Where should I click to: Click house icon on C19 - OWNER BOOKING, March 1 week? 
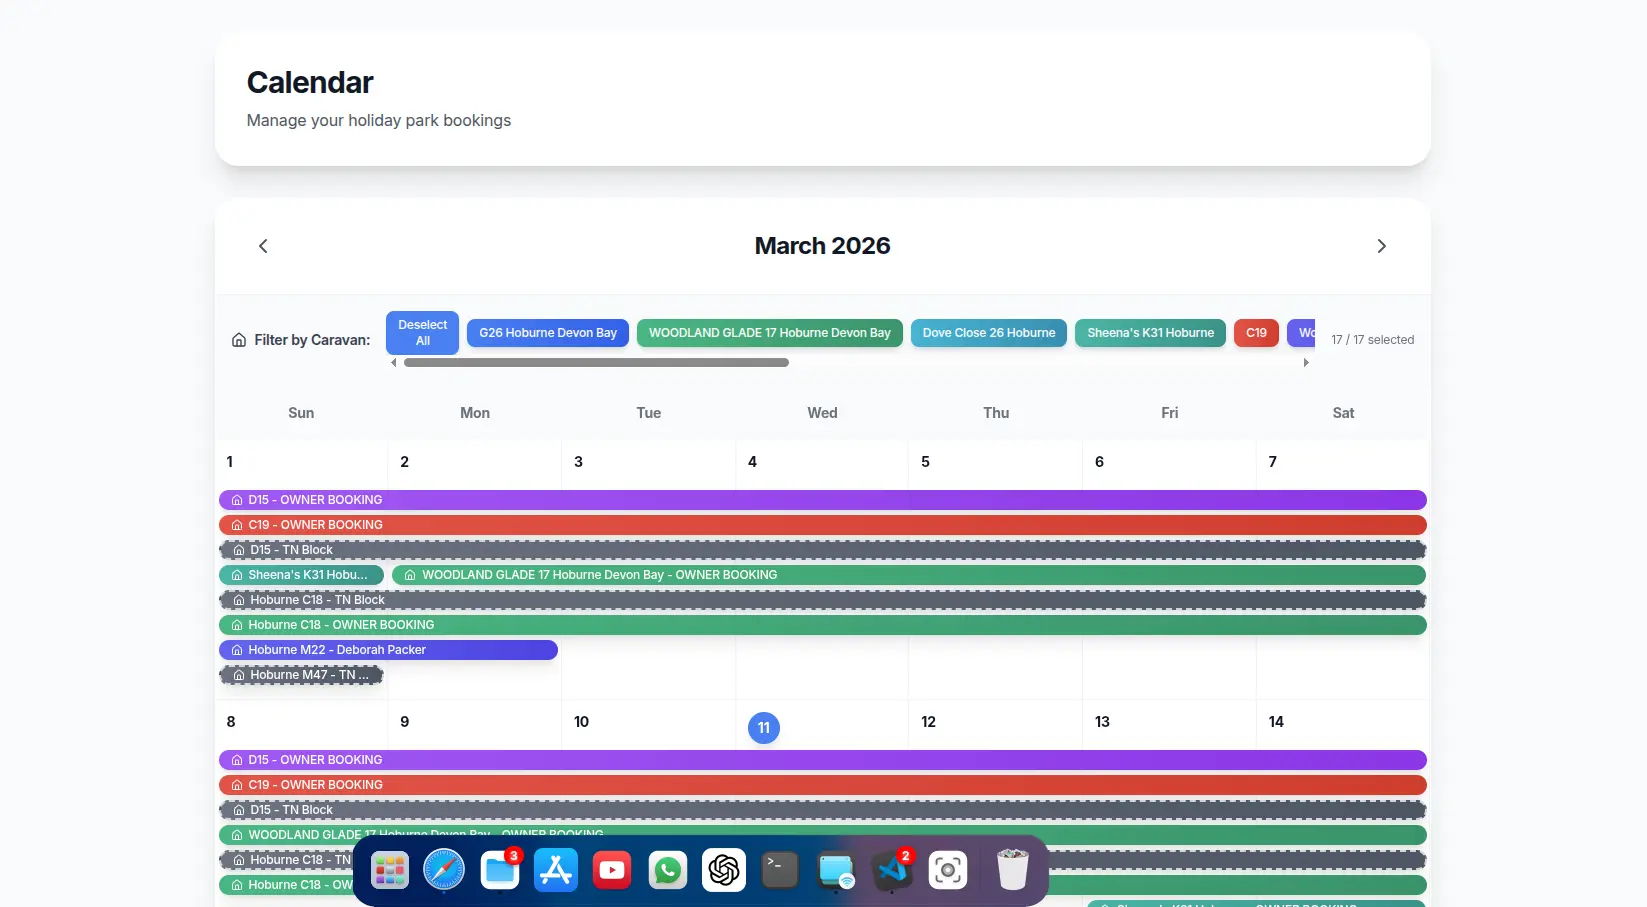237,525
